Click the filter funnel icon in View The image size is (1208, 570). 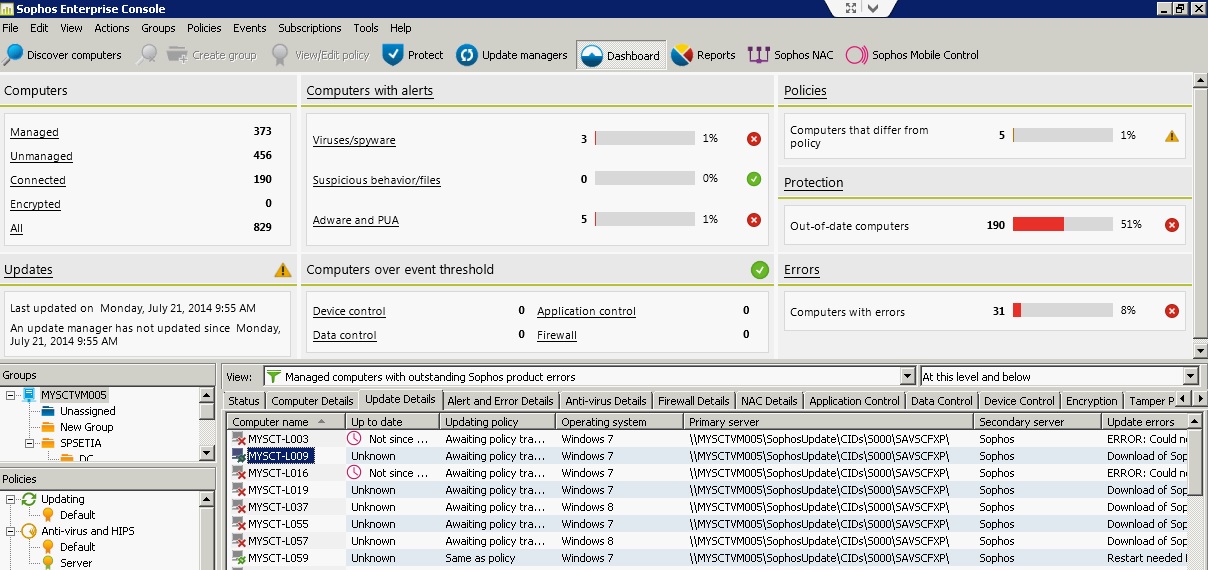[272, 377]
